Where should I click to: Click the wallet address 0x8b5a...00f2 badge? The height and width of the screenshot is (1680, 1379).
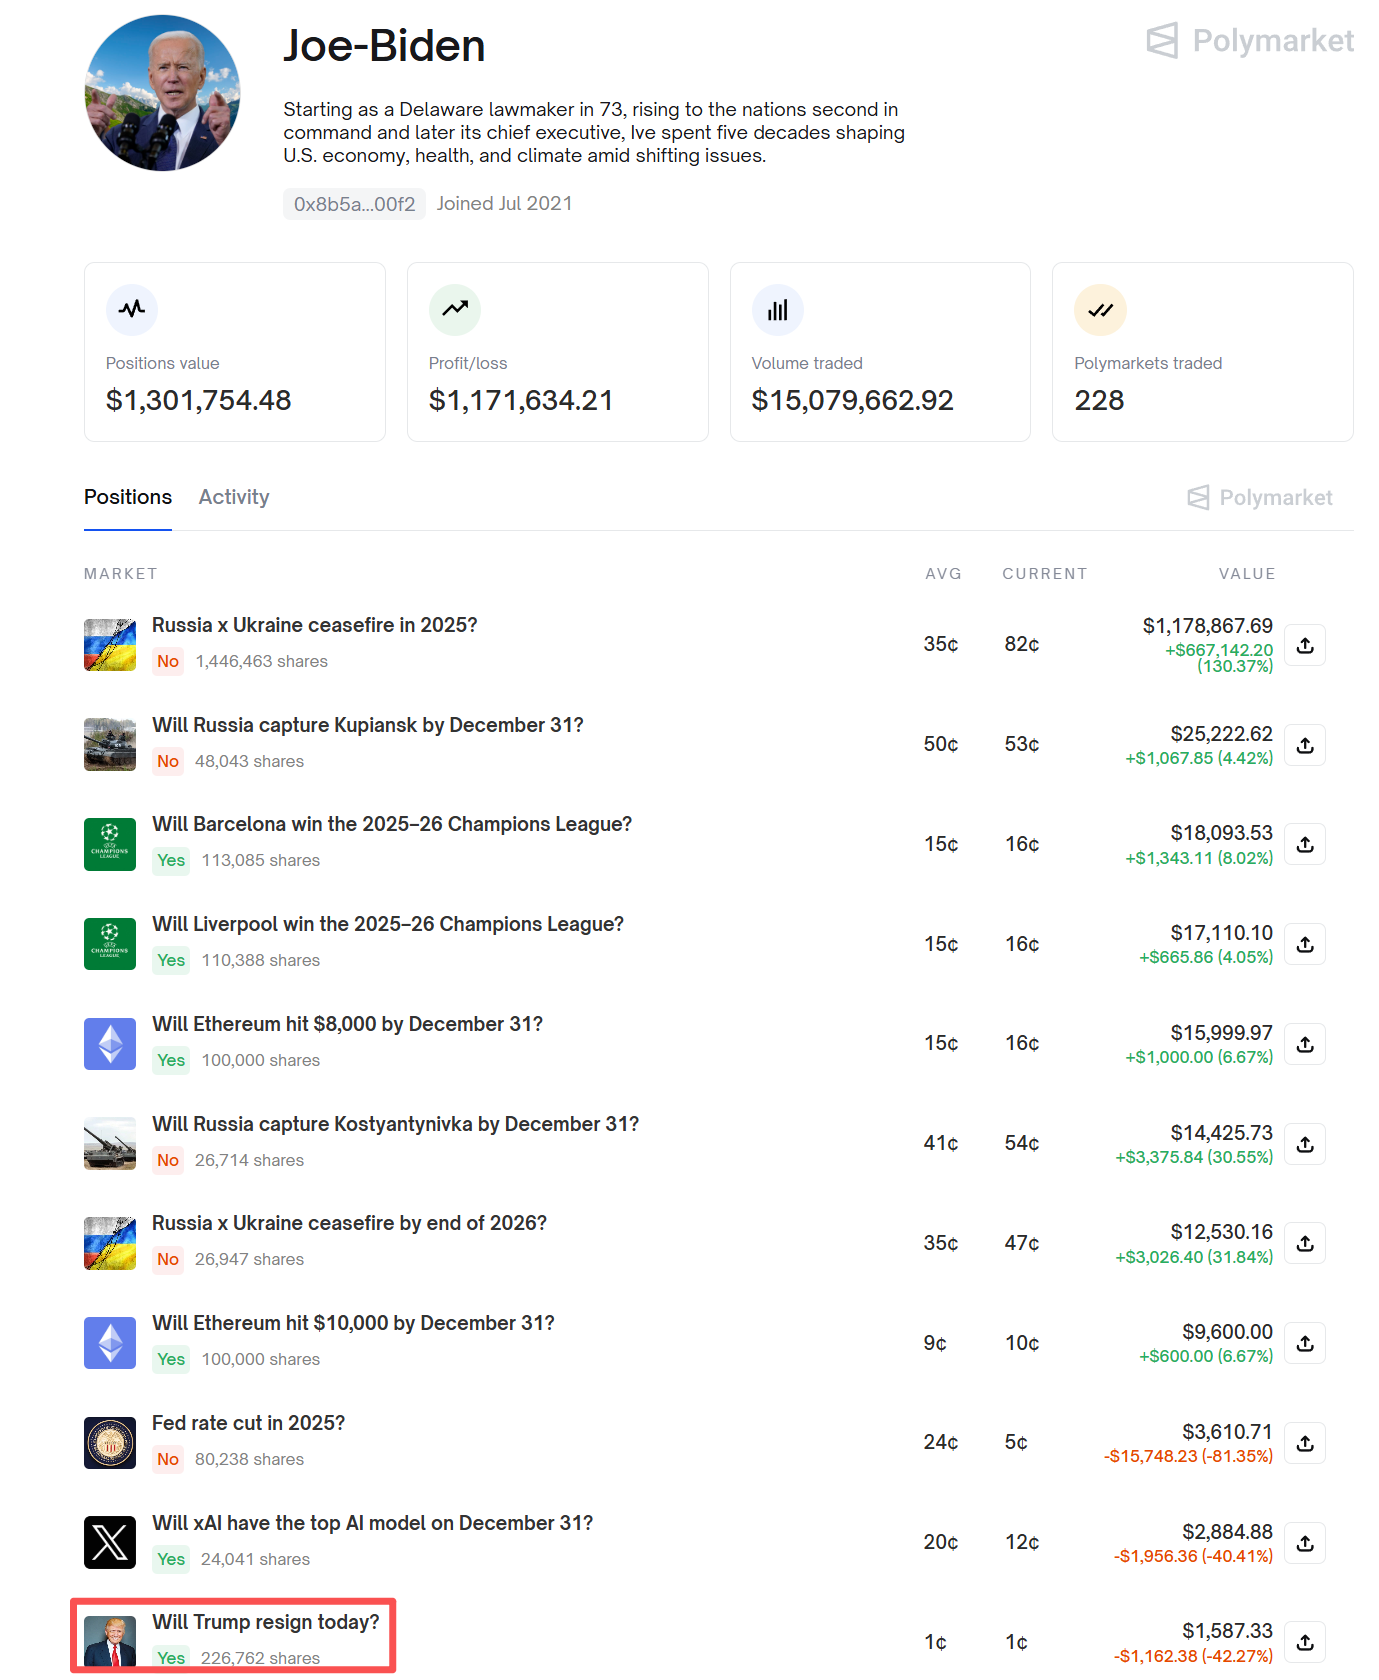pyautogui.click(x=354, y=204)
